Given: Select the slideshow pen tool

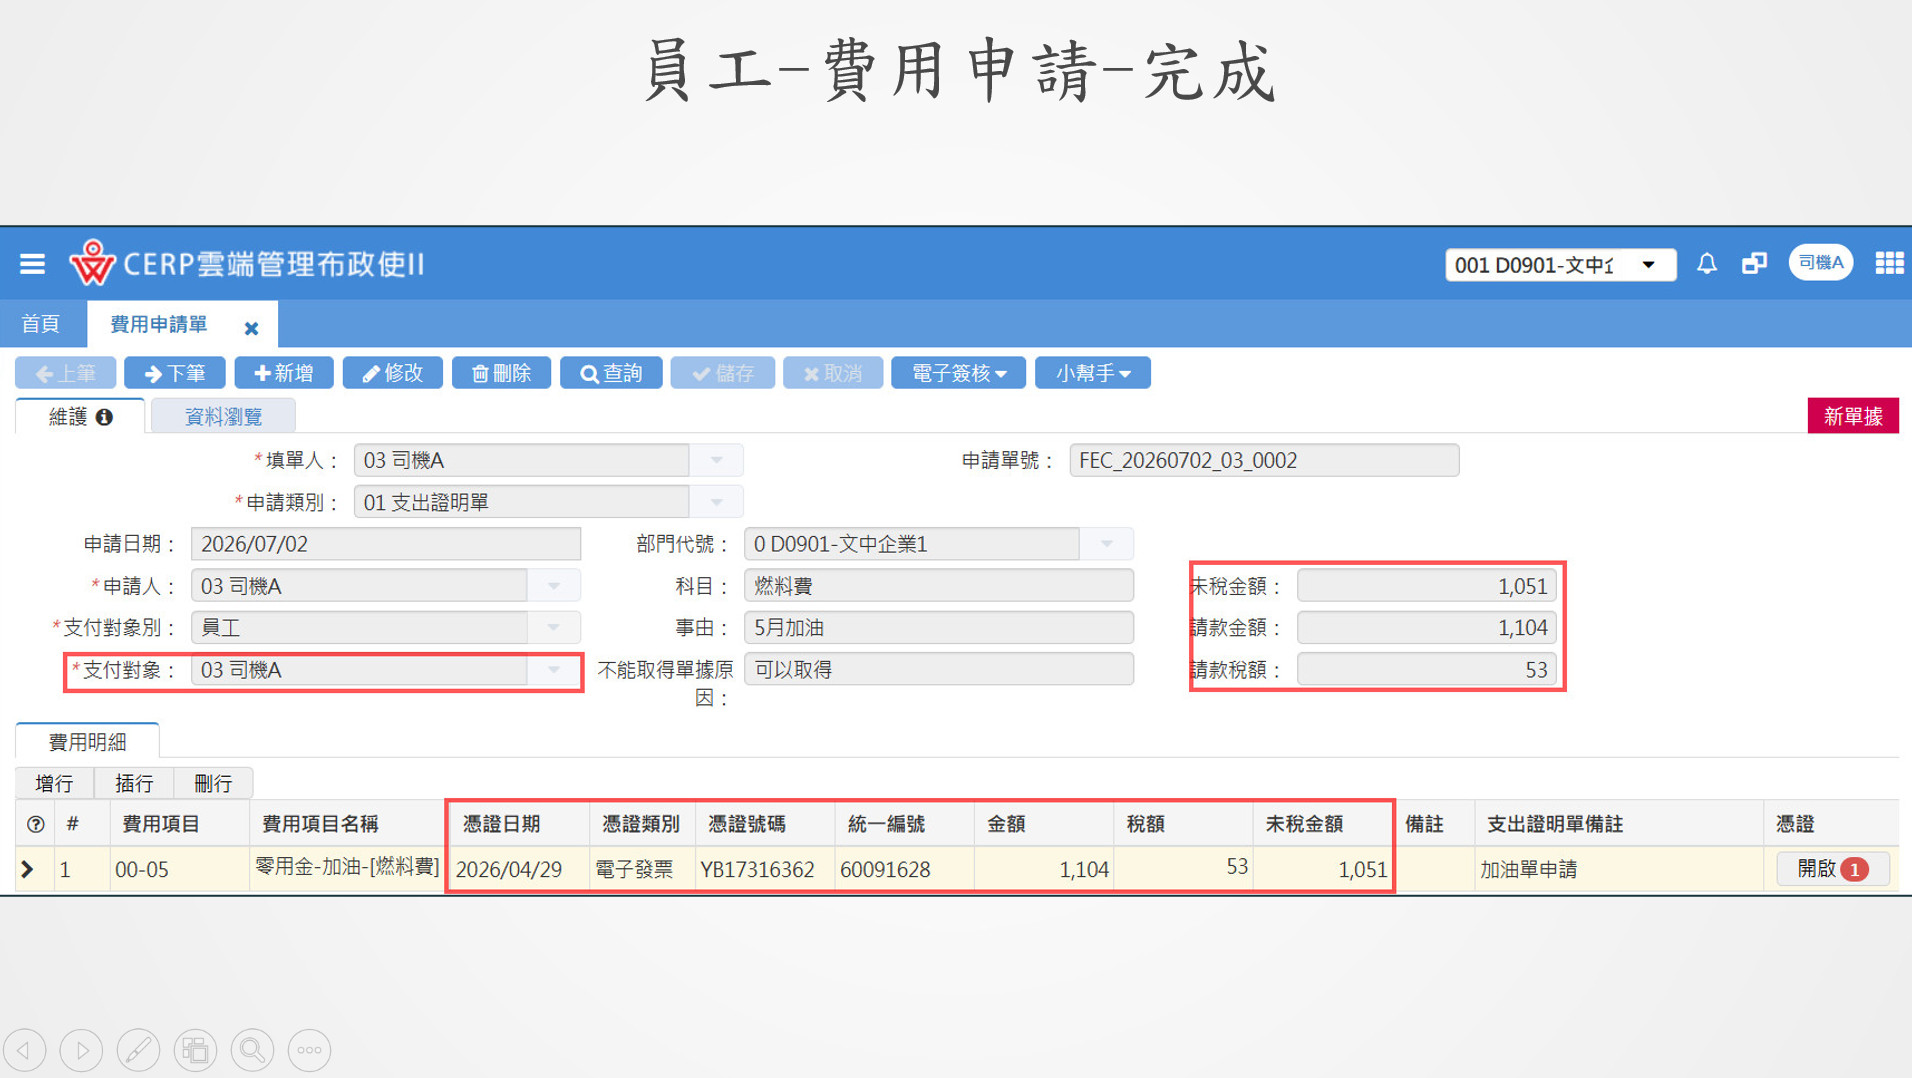Looking at the screenshot, I should tap(139, 1050).
